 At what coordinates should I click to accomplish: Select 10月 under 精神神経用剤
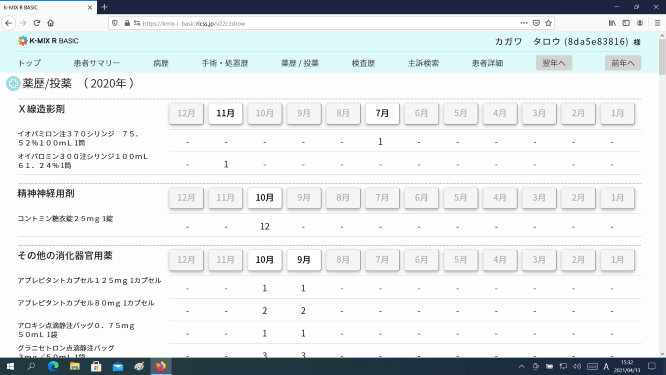tap(265, 198)
